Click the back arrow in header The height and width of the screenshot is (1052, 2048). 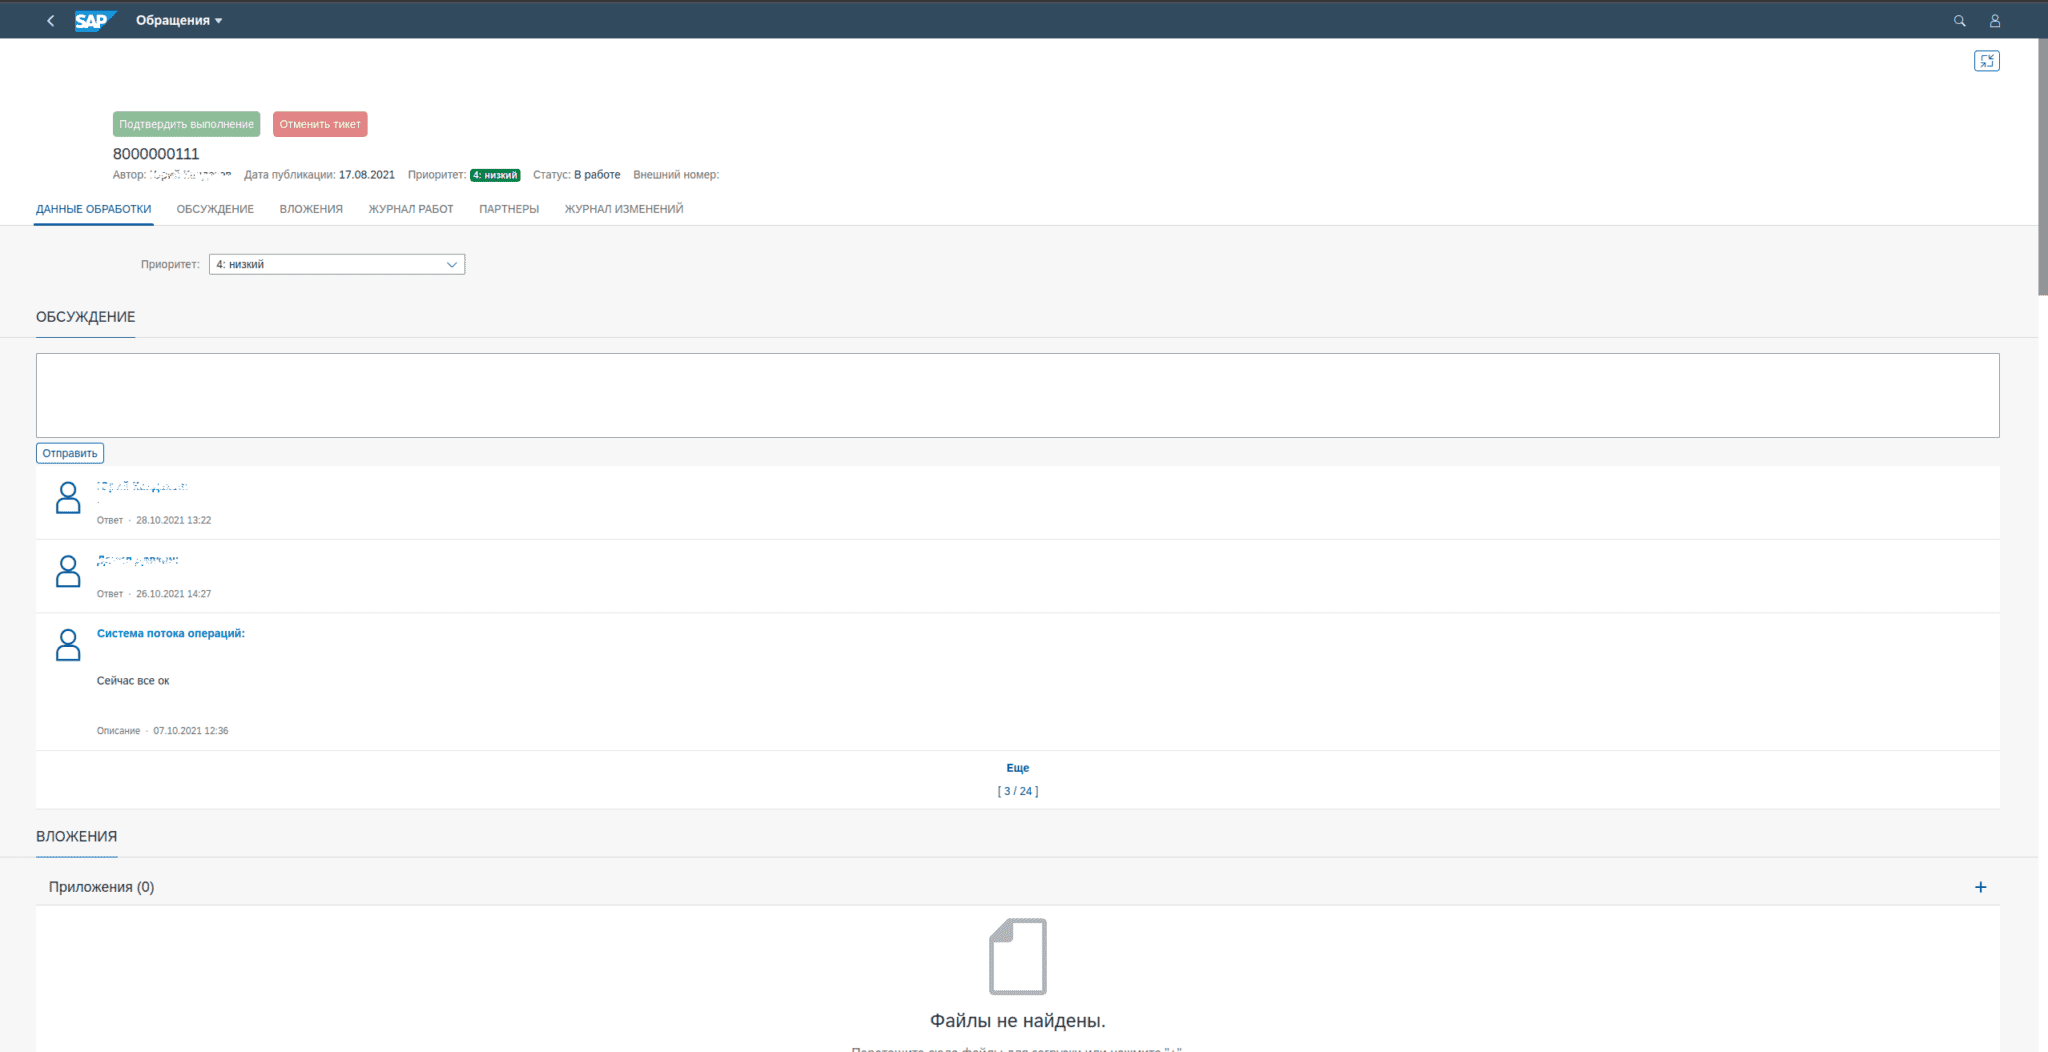coord(51,20)
